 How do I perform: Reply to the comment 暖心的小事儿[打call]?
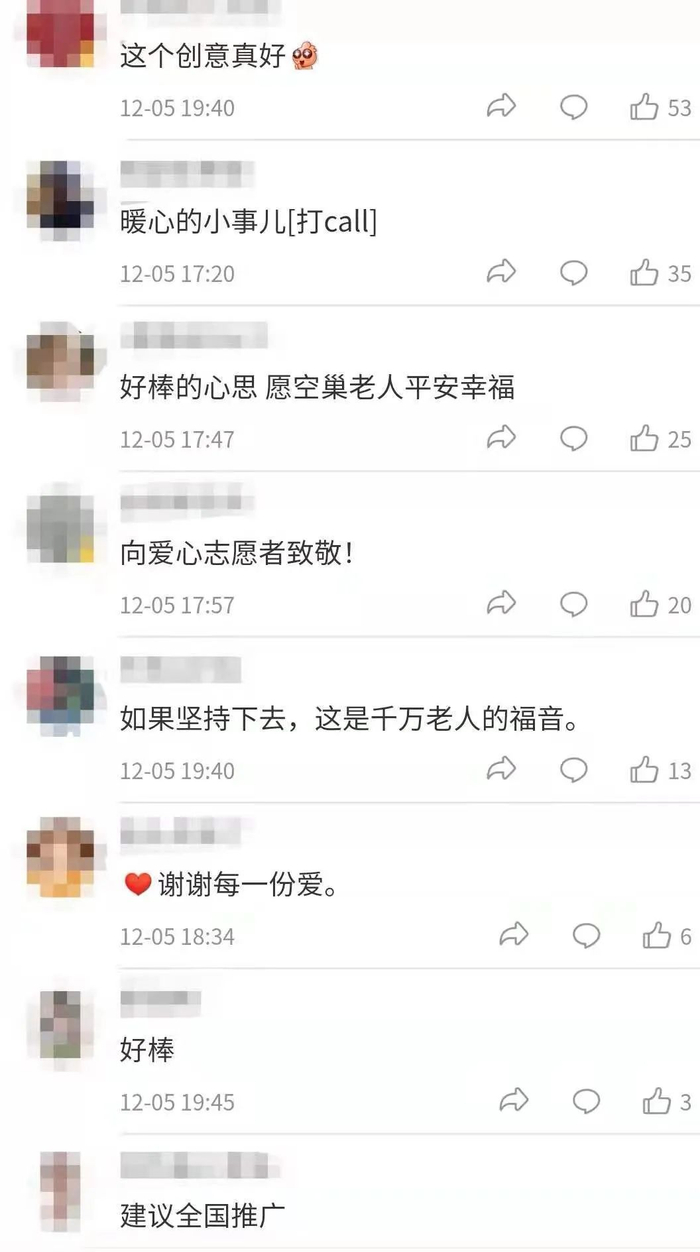click(573, 272)
